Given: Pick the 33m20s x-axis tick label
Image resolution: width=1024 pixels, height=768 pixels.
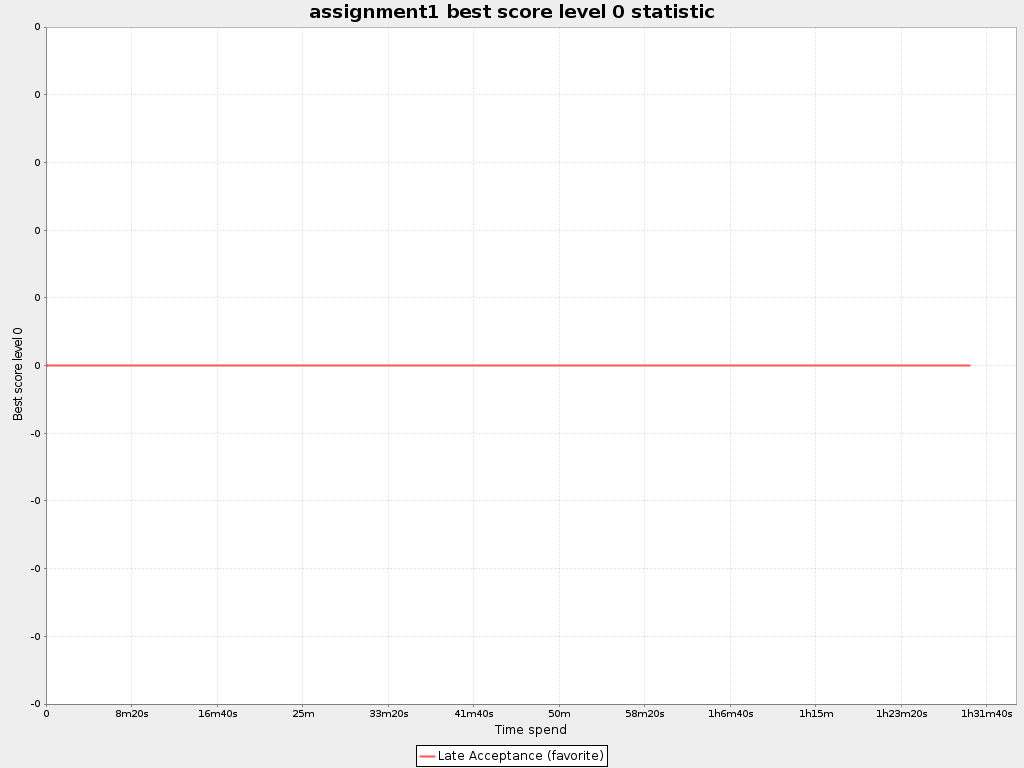Looking at the screenshot, I should [x=388, y=714].
